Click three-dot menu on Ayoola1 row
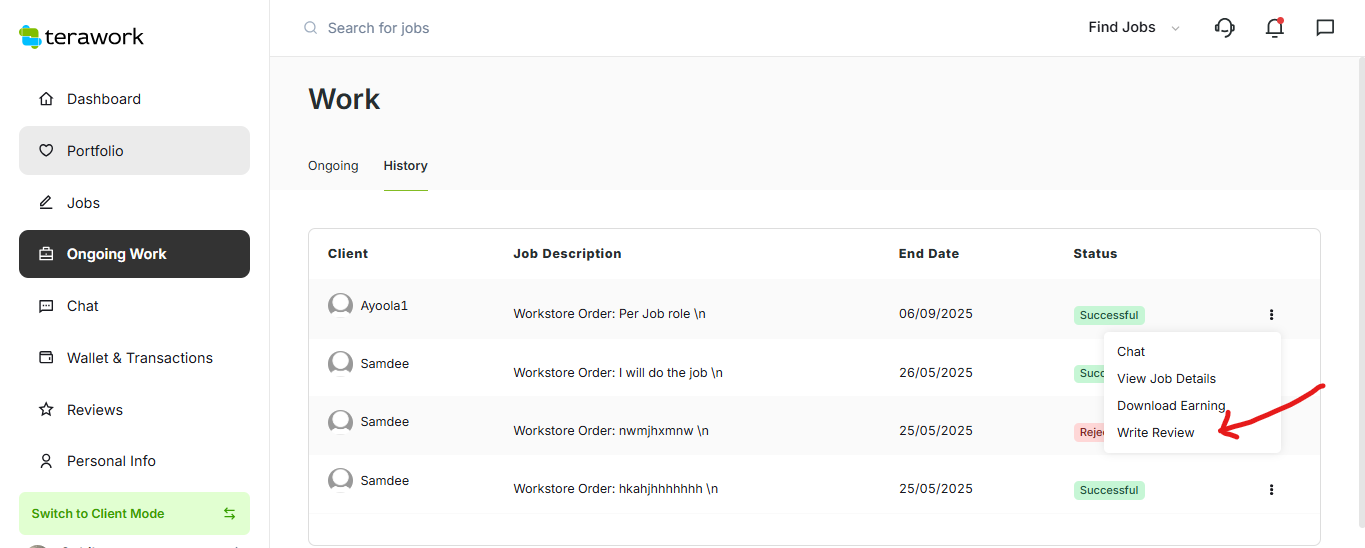 tap(1271, 315)
